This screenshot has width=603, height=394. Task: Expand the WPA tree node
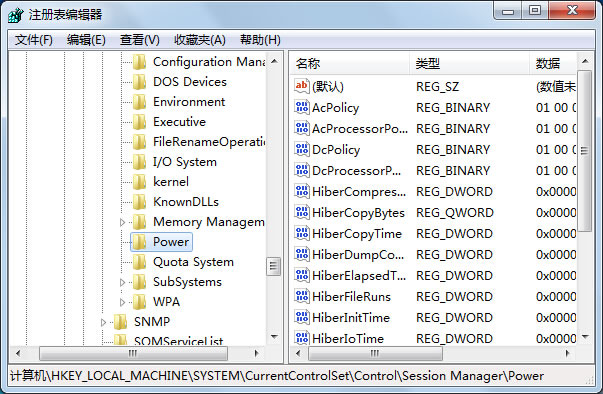tap(122, 302)
